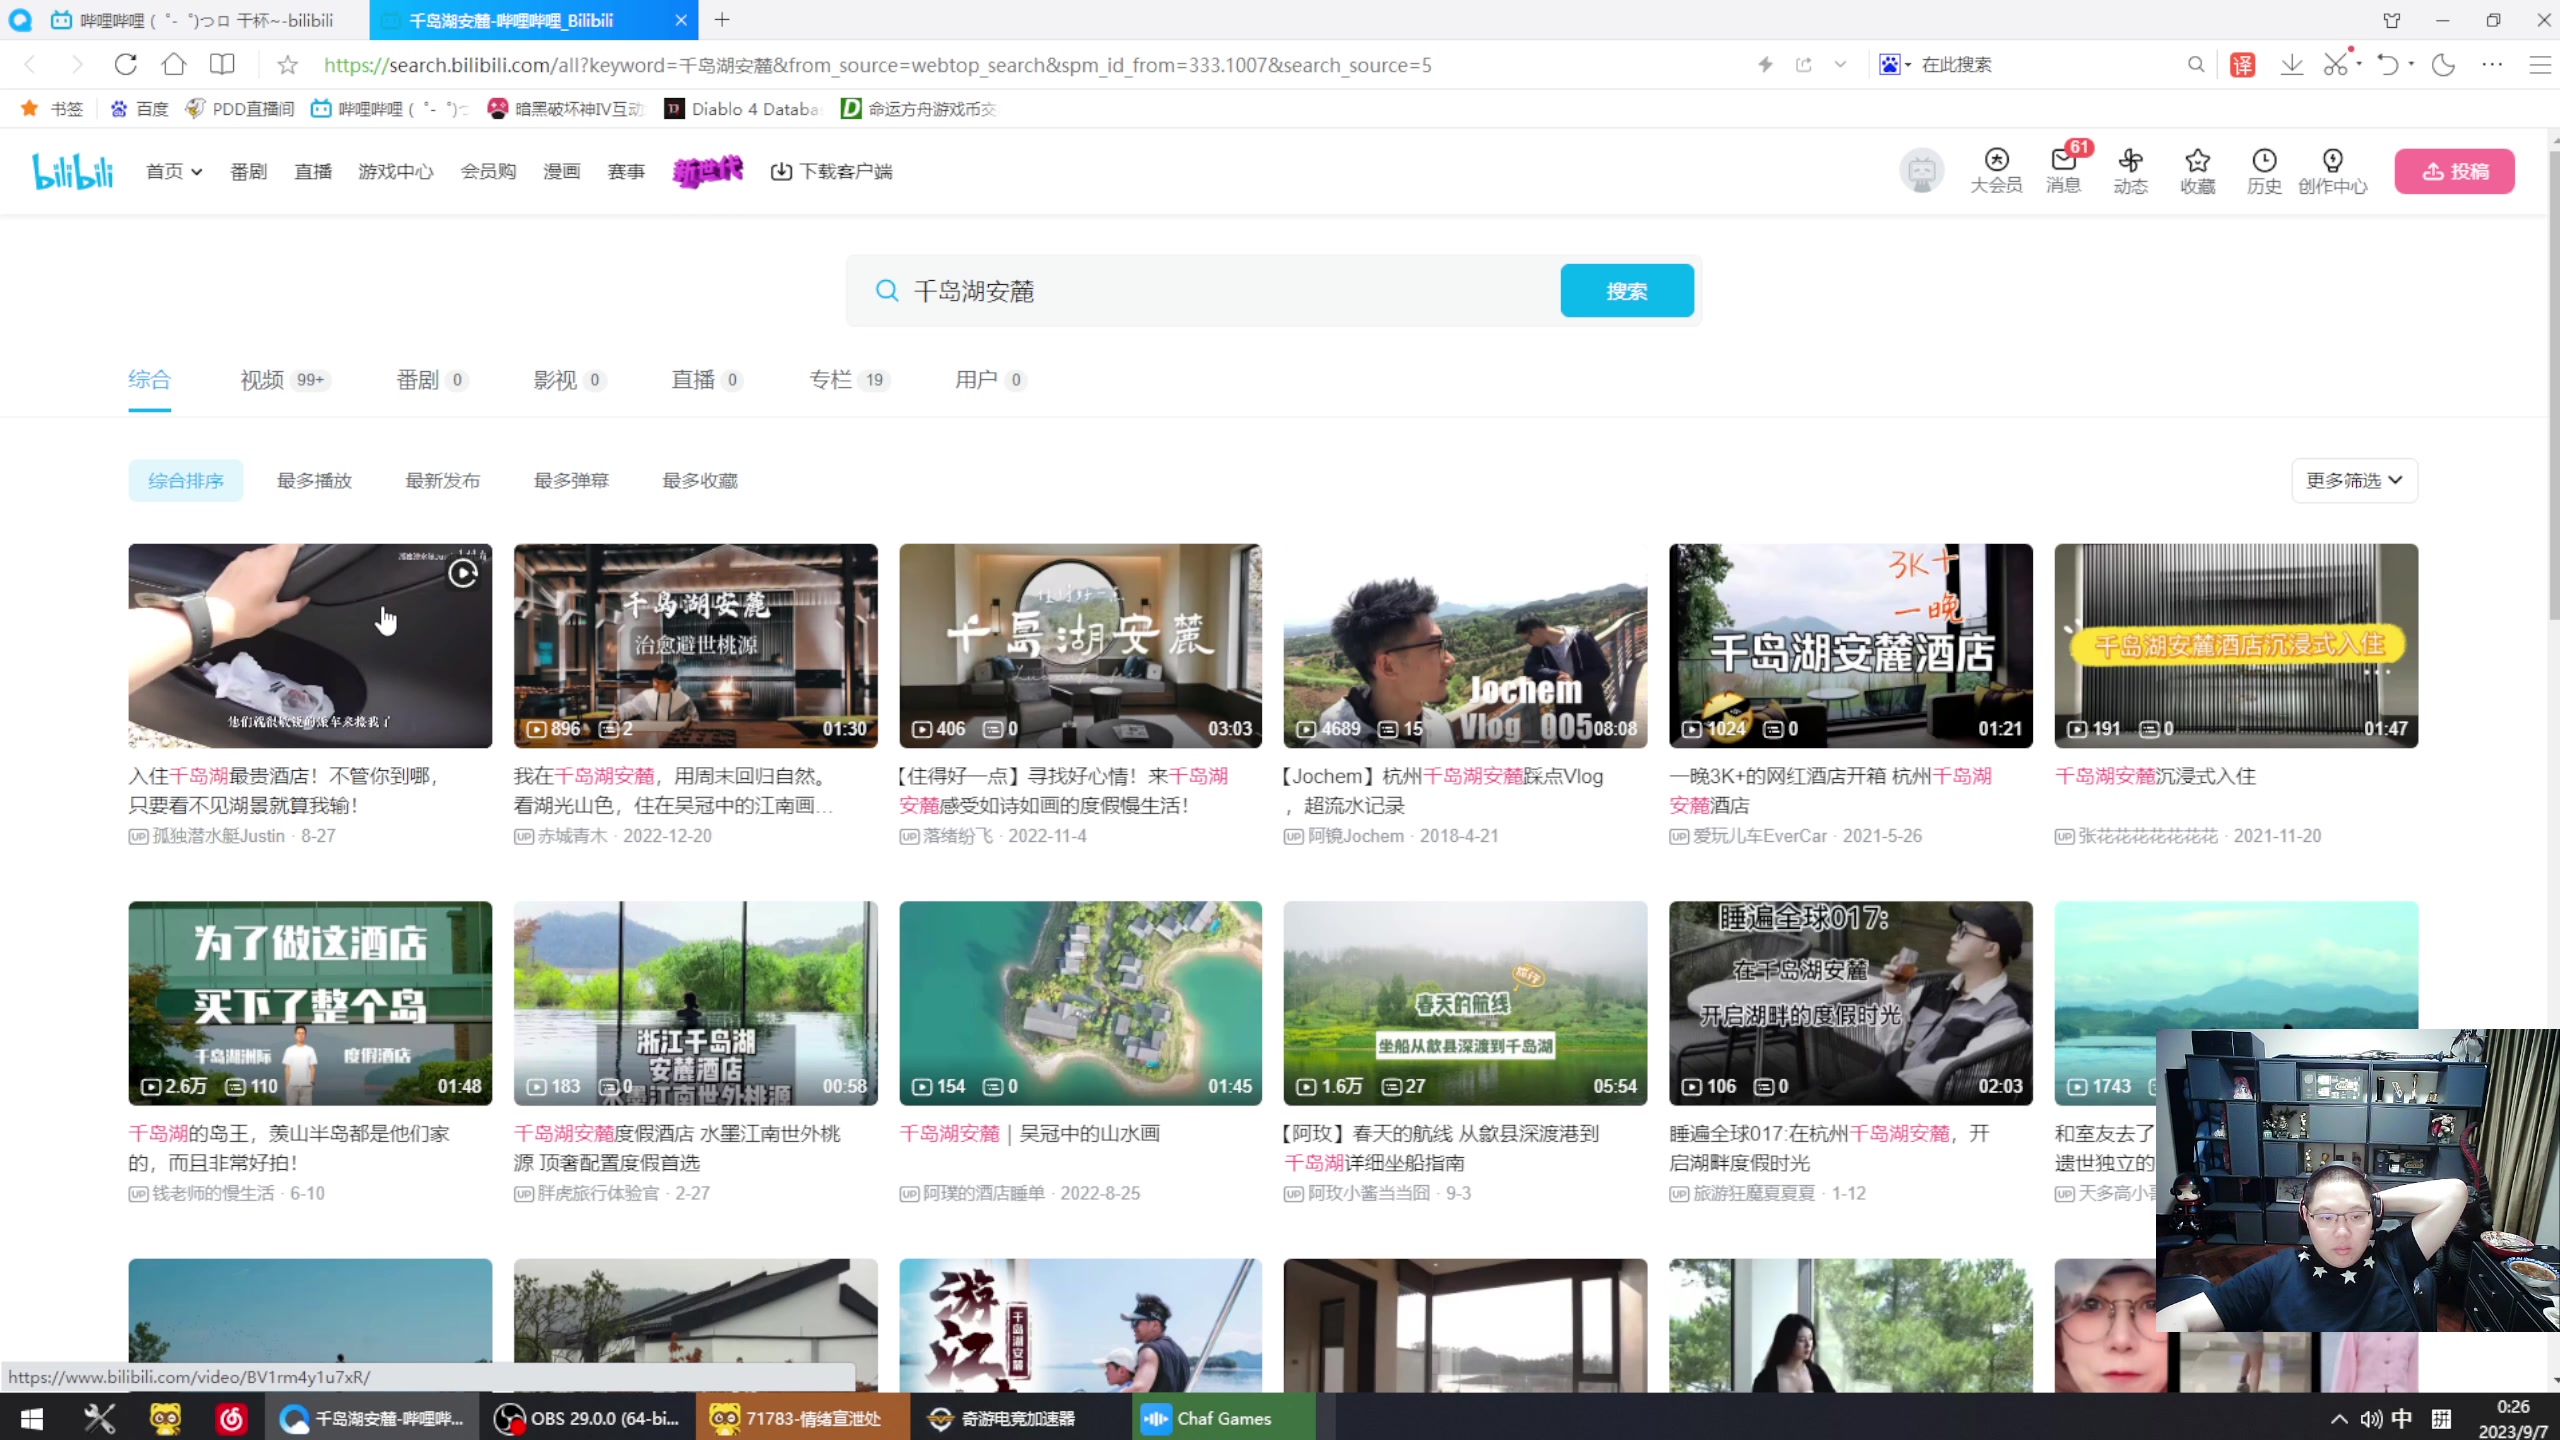The height and width of the screenshot is (1440, 2560).
Task: Sort by 最多播放
Action: (314, 481)
